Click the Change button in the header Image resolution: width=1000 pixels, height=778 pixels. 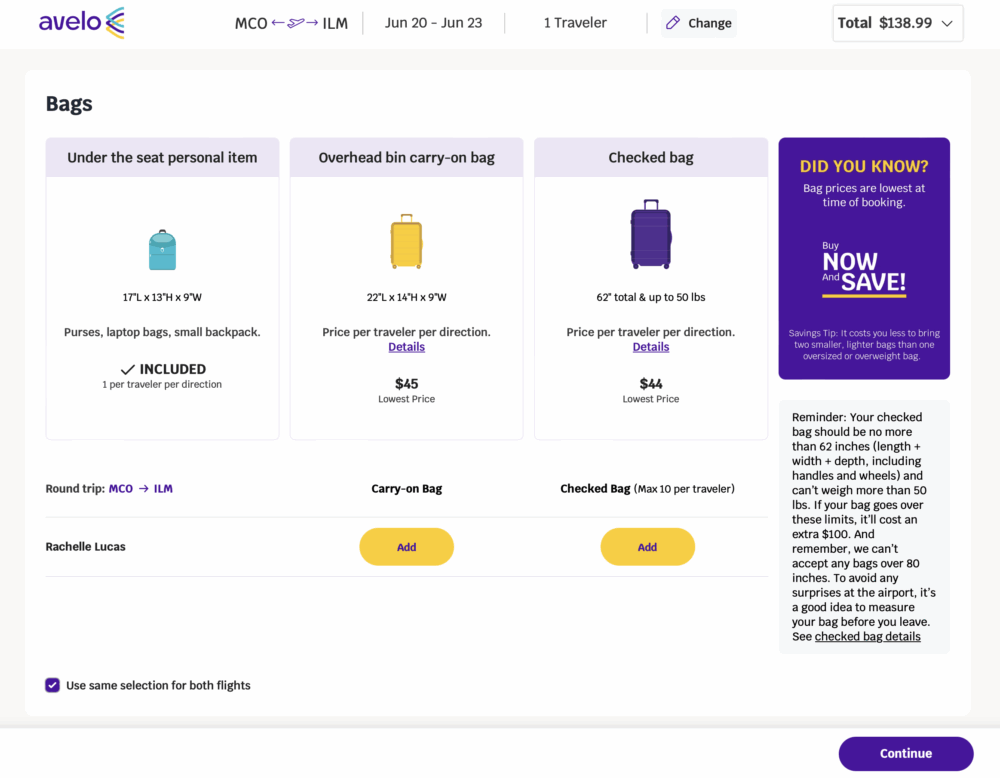[x=698, y=22]
